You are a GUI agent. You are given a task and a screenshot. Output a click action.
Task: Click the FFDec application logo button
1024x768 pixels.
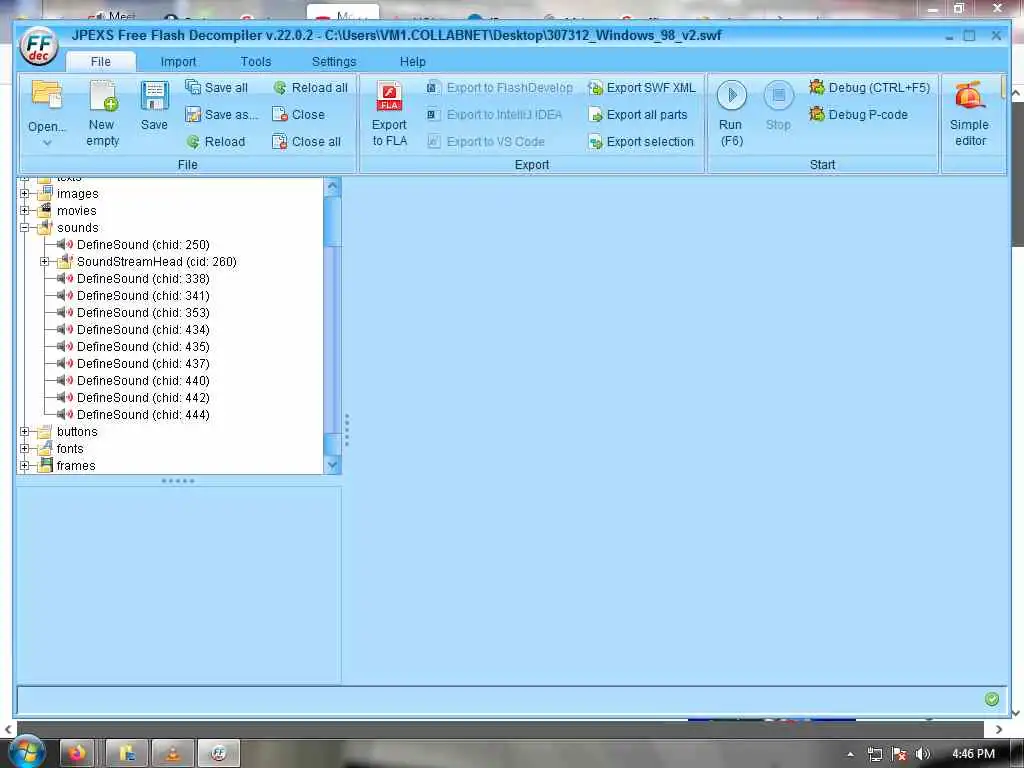pos(39,46)
